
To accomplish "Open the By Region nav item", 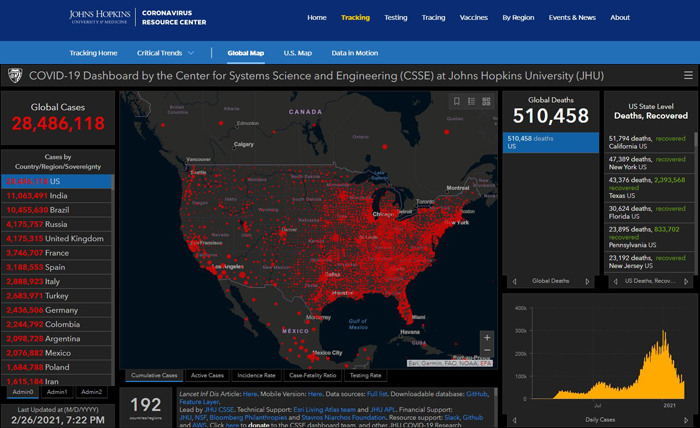I will pyautogui.click(x=518, y=17).
